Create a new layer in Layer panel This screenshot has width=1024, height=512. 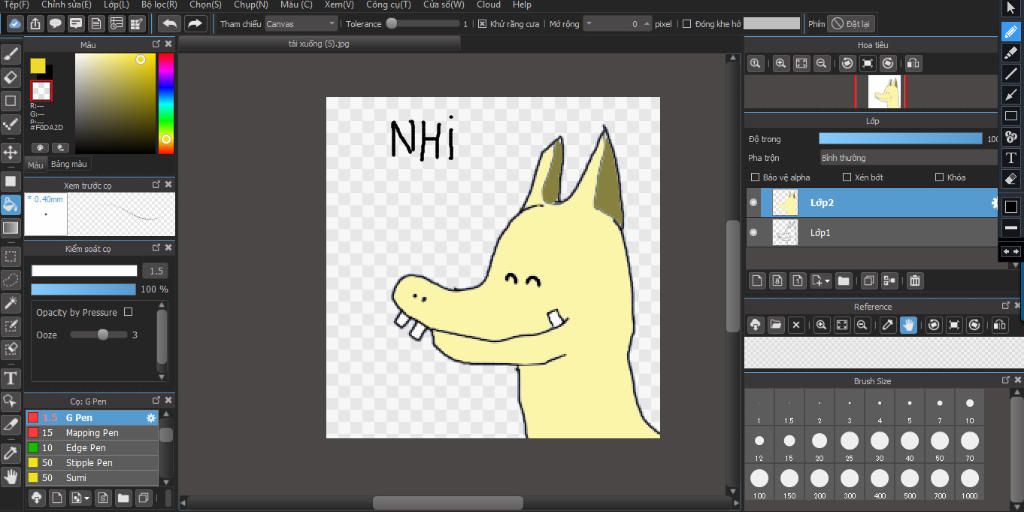point(757,281)
